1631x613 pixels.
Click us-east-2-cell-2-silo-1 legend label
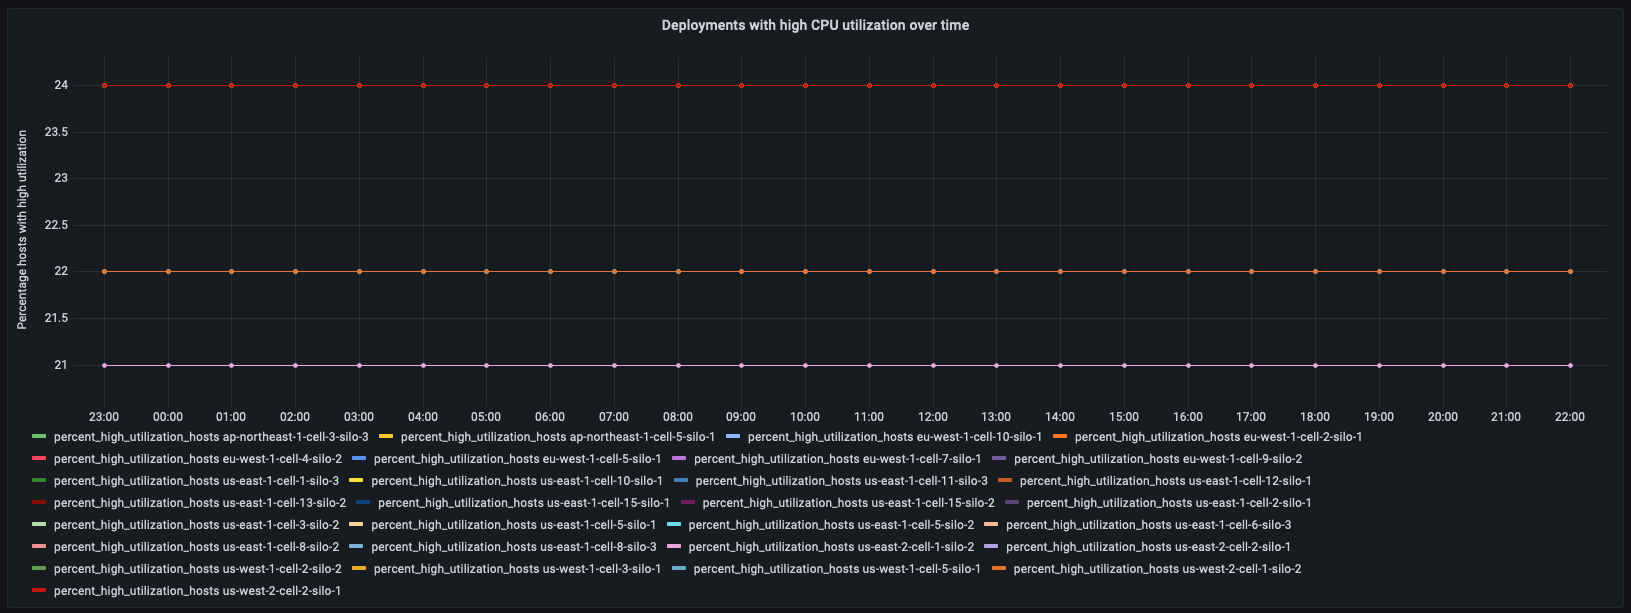(1148, 547)
